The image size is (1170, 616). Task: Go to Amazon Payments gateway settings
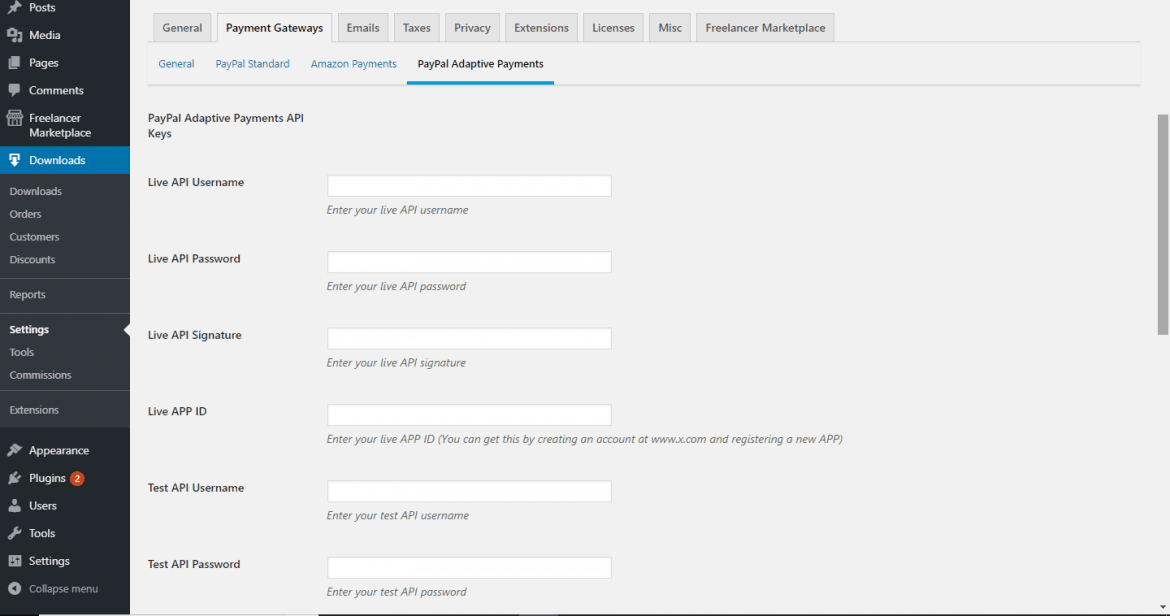click(x=353, y=64)
